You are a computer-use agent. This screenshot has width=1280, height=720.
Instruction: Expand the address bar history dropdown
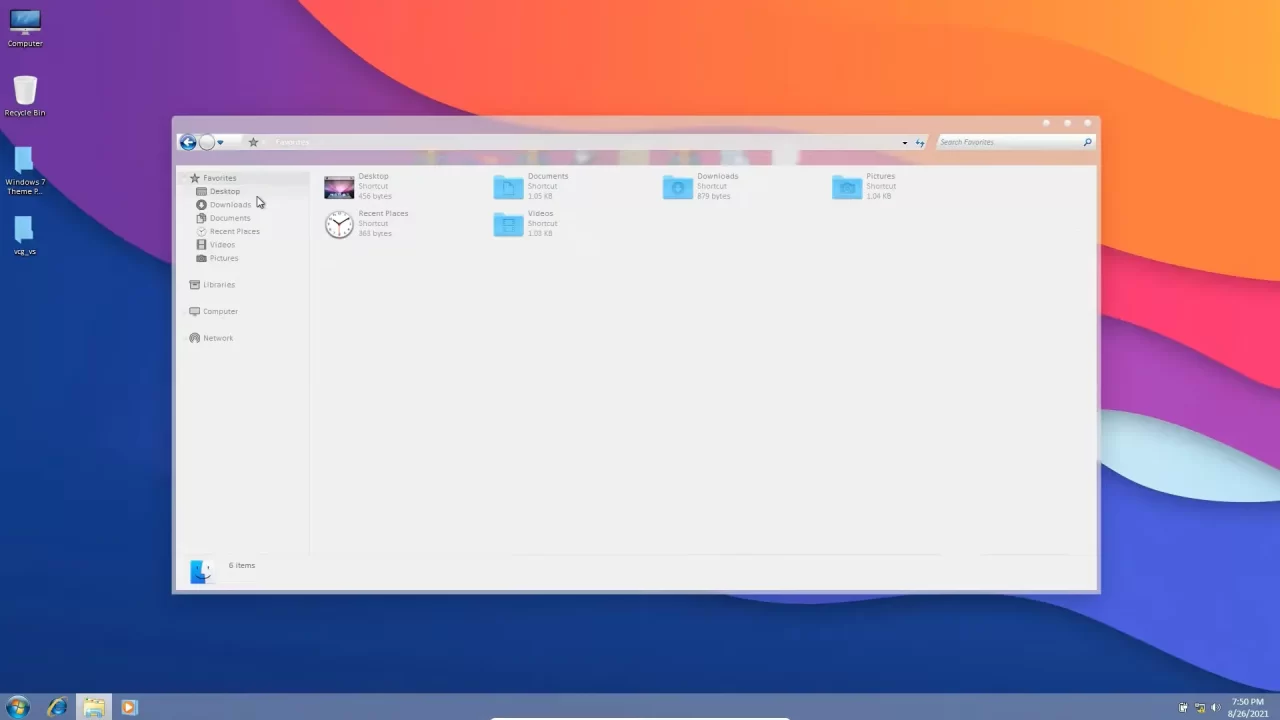(905, 143)
